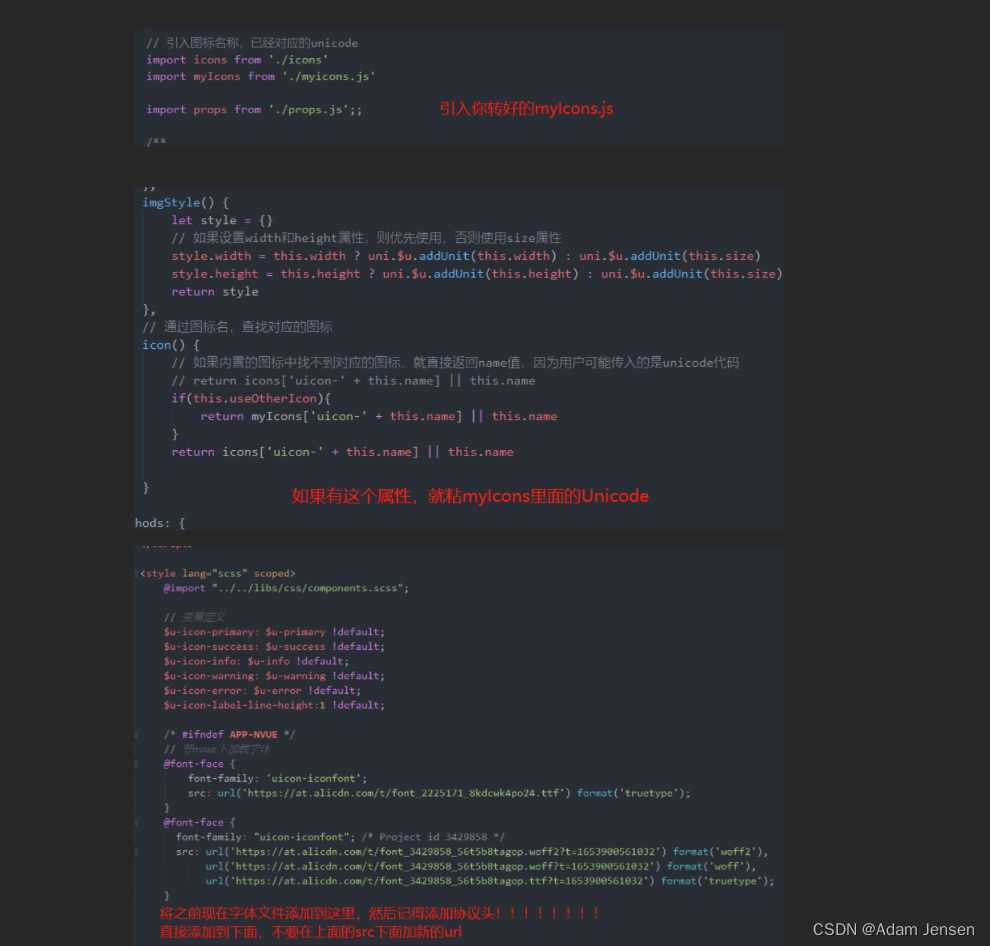Click the "/* Project id 3429858 */" comment
Image resolution: width=990 pixels, height=946 pixels.
(x=433, y=837)
